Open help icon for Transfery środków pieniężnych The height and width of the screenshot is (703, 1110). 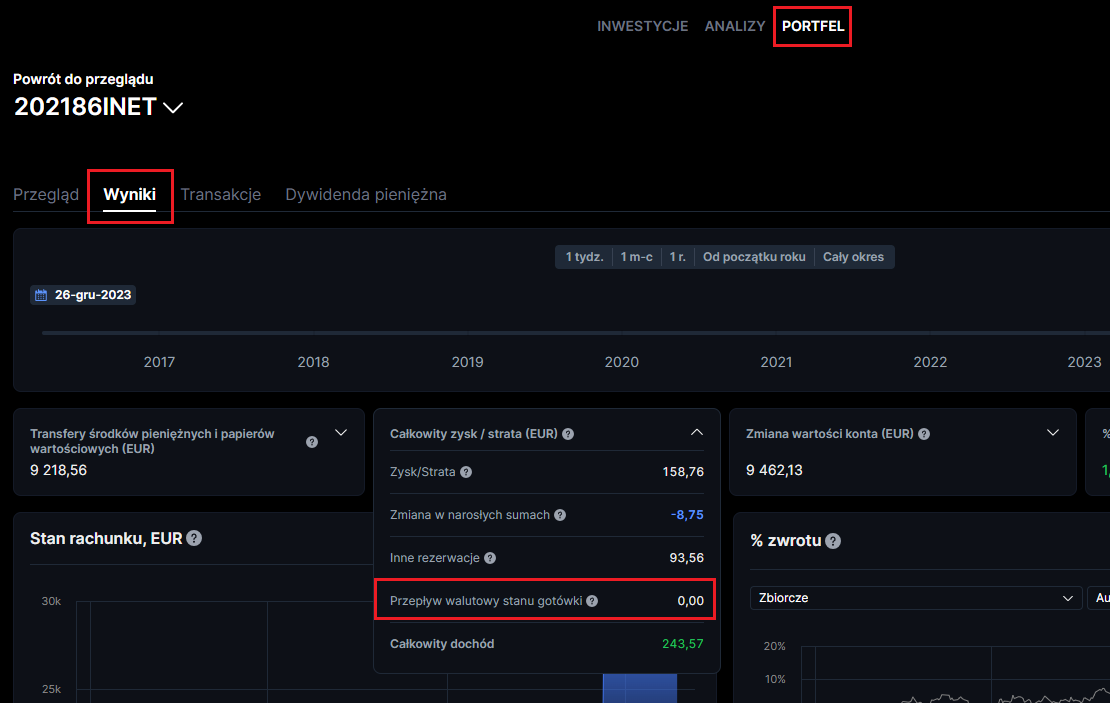311,442
